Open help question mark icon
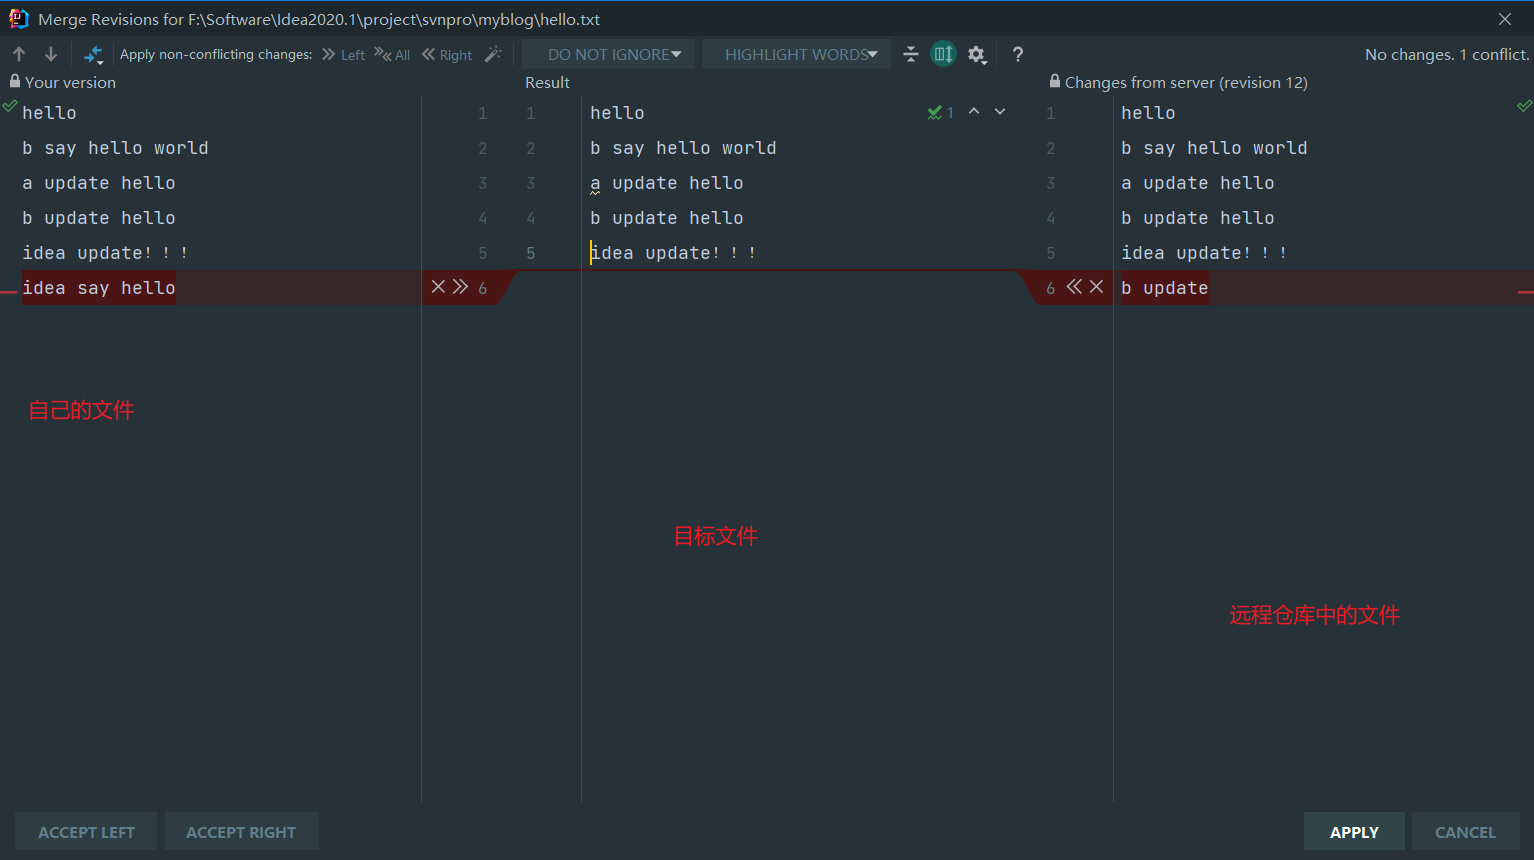Image resolution: width=1534 pixels, height=860 pixels. 1017,54
